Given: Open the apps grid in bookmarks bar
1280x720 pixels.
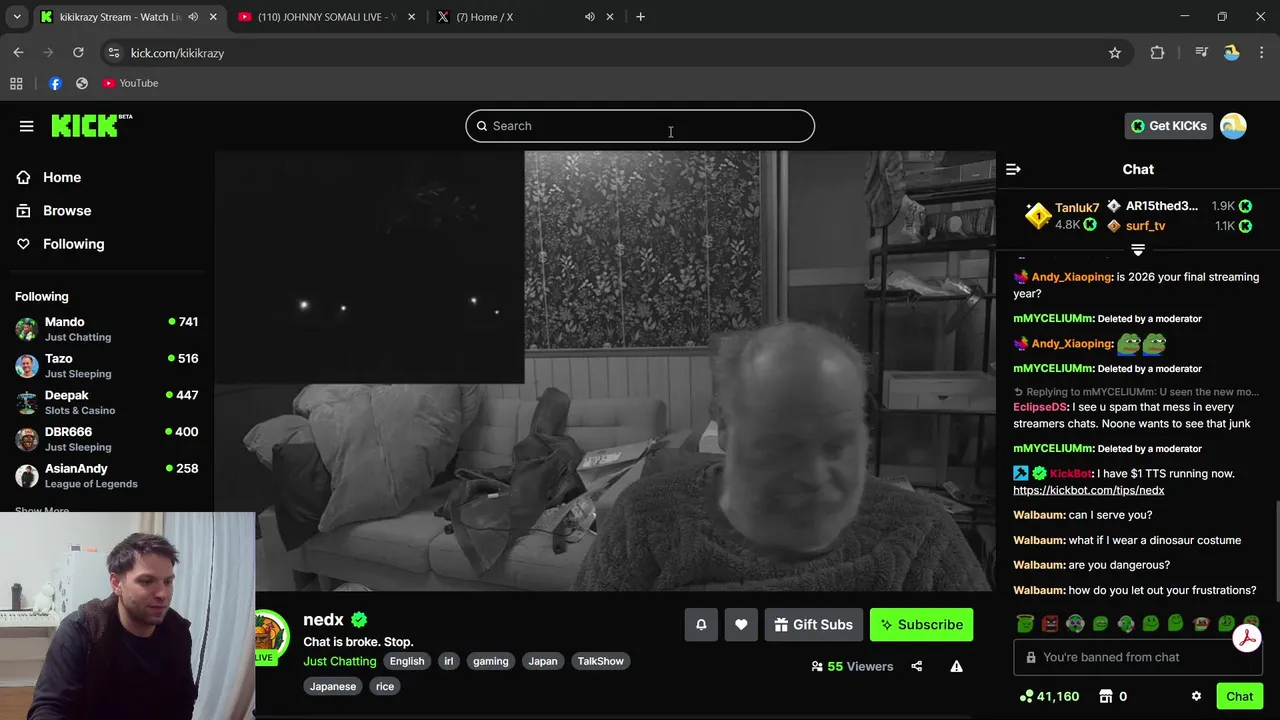Looking at the screenshot, I should [x=16, y=83].
